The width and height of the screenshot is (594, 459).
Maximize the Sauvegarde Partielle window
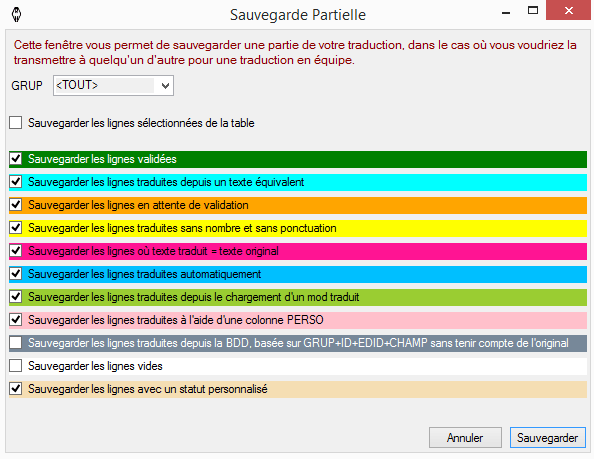533,11
